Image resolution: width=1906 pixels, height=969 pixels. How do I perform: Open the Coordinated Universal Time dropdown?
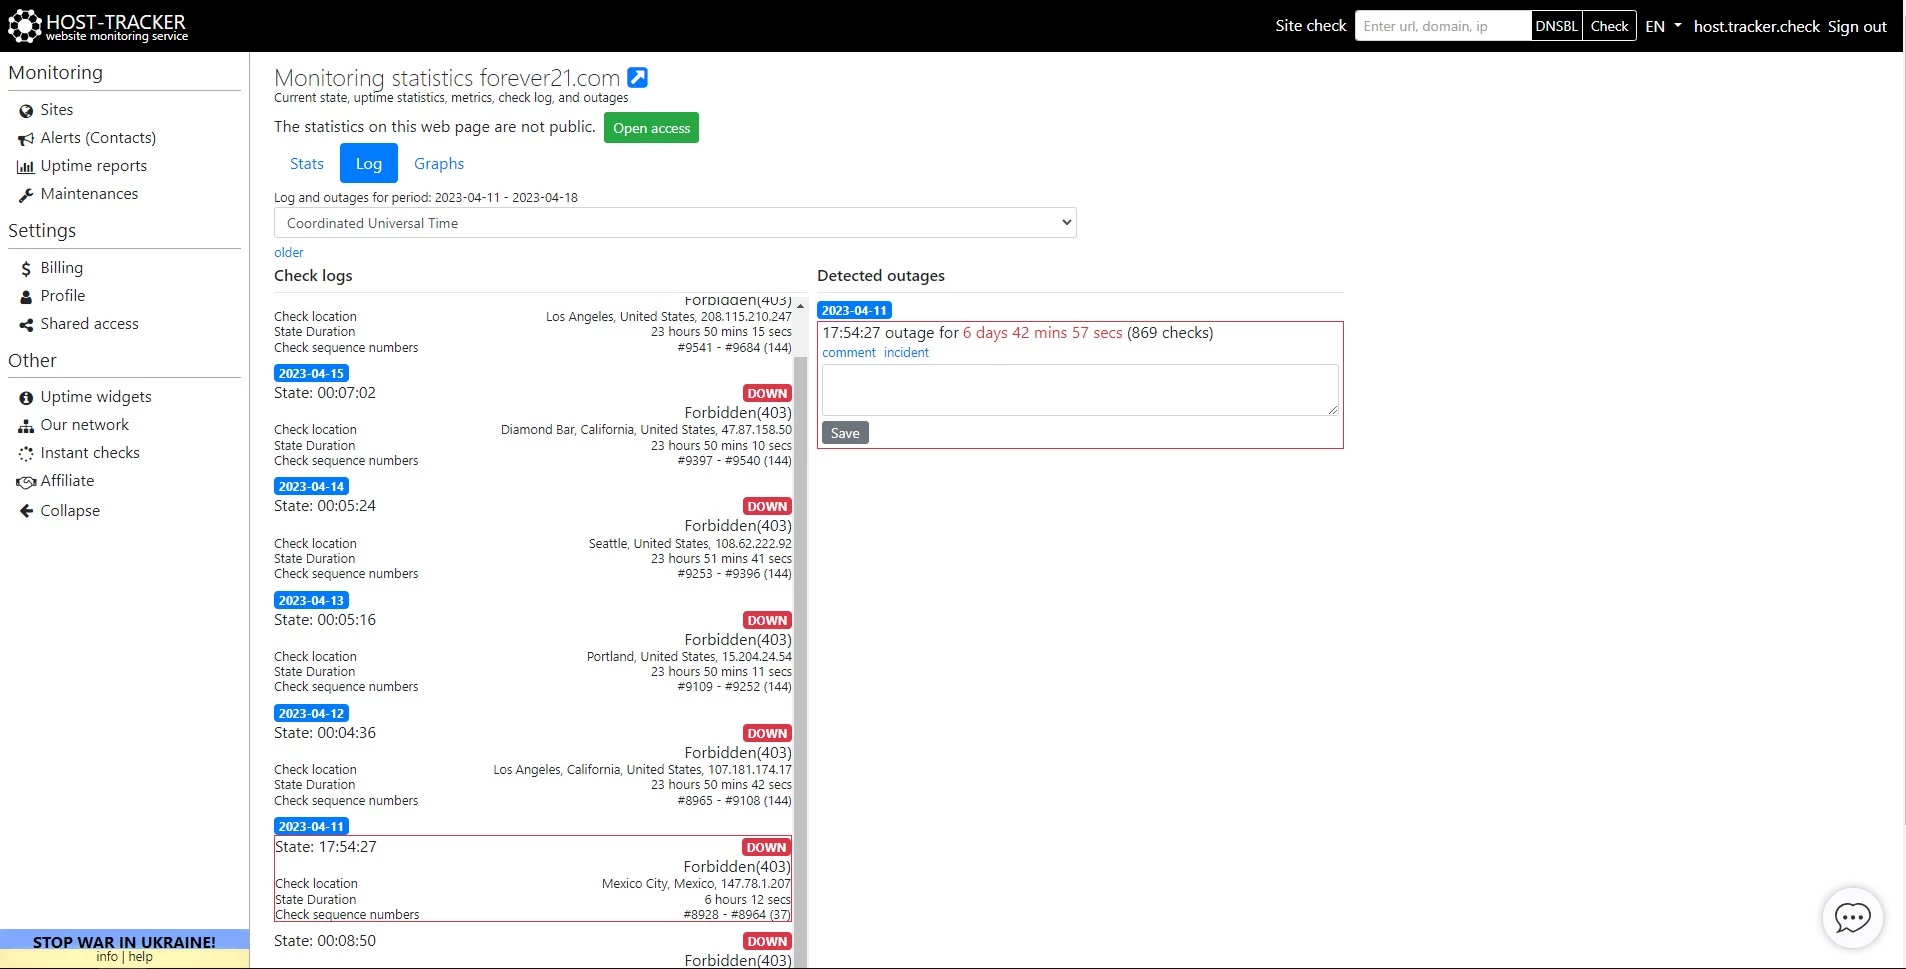[675, 223]
